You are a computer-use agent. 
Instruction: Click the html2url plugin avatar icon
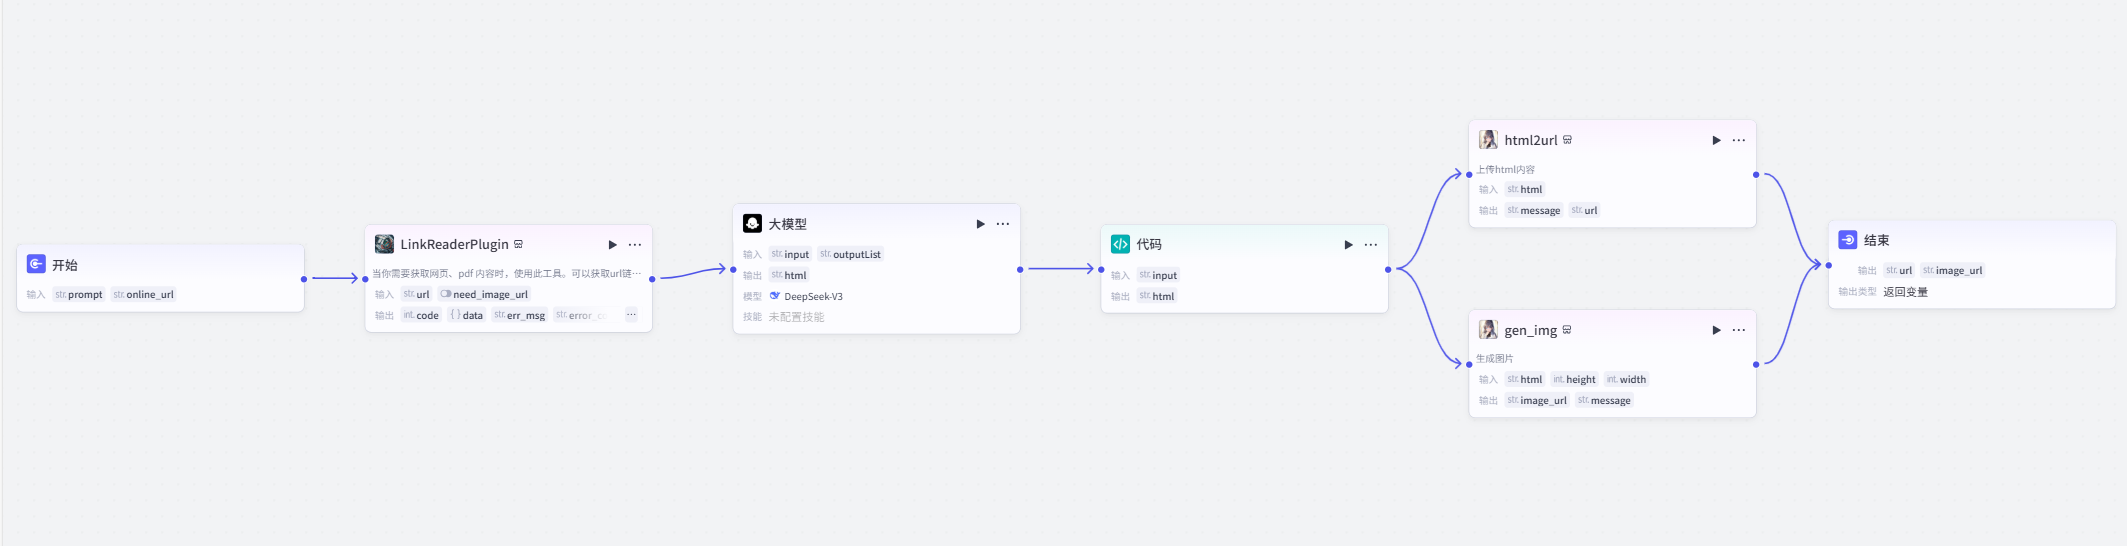click(1488, 140)
